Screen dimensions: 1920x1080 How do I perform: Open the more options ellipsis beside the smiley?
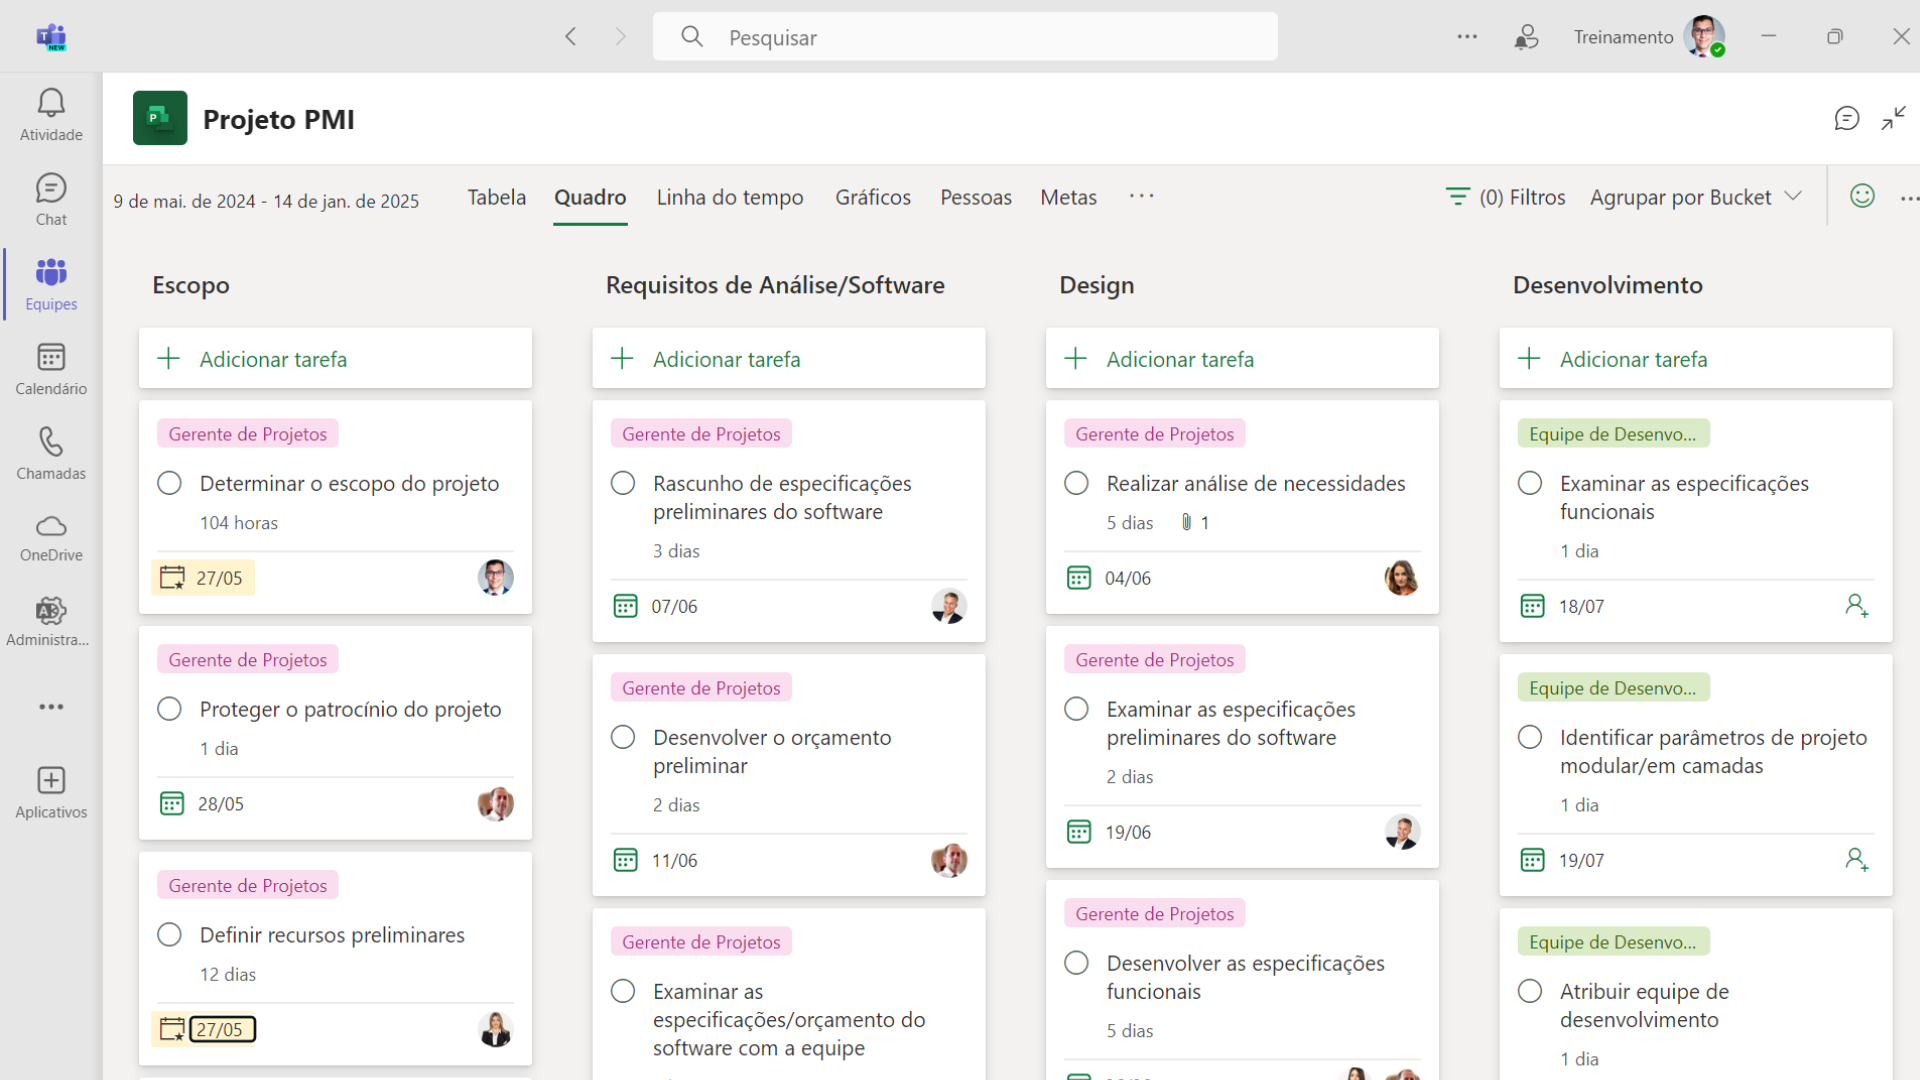(1909, 198)
